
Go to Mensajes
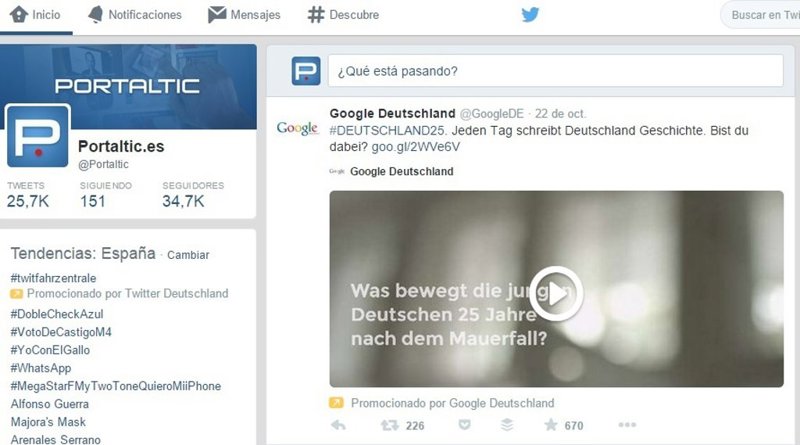(x=244, y=15)
